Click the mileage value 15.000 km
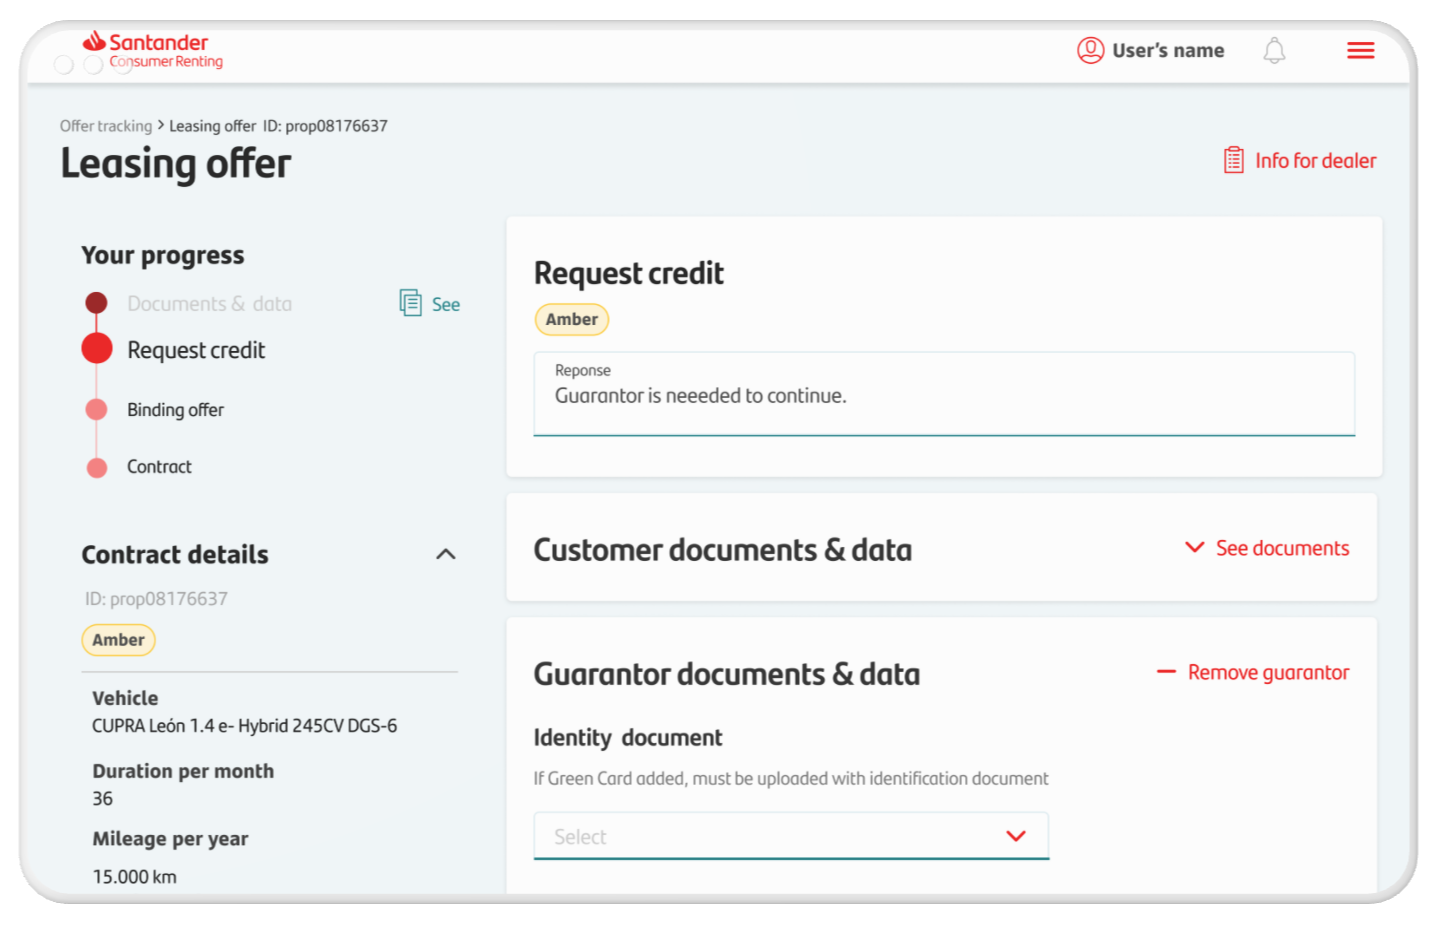This screenshot has height=925, width=1437. tap(134, 877)
